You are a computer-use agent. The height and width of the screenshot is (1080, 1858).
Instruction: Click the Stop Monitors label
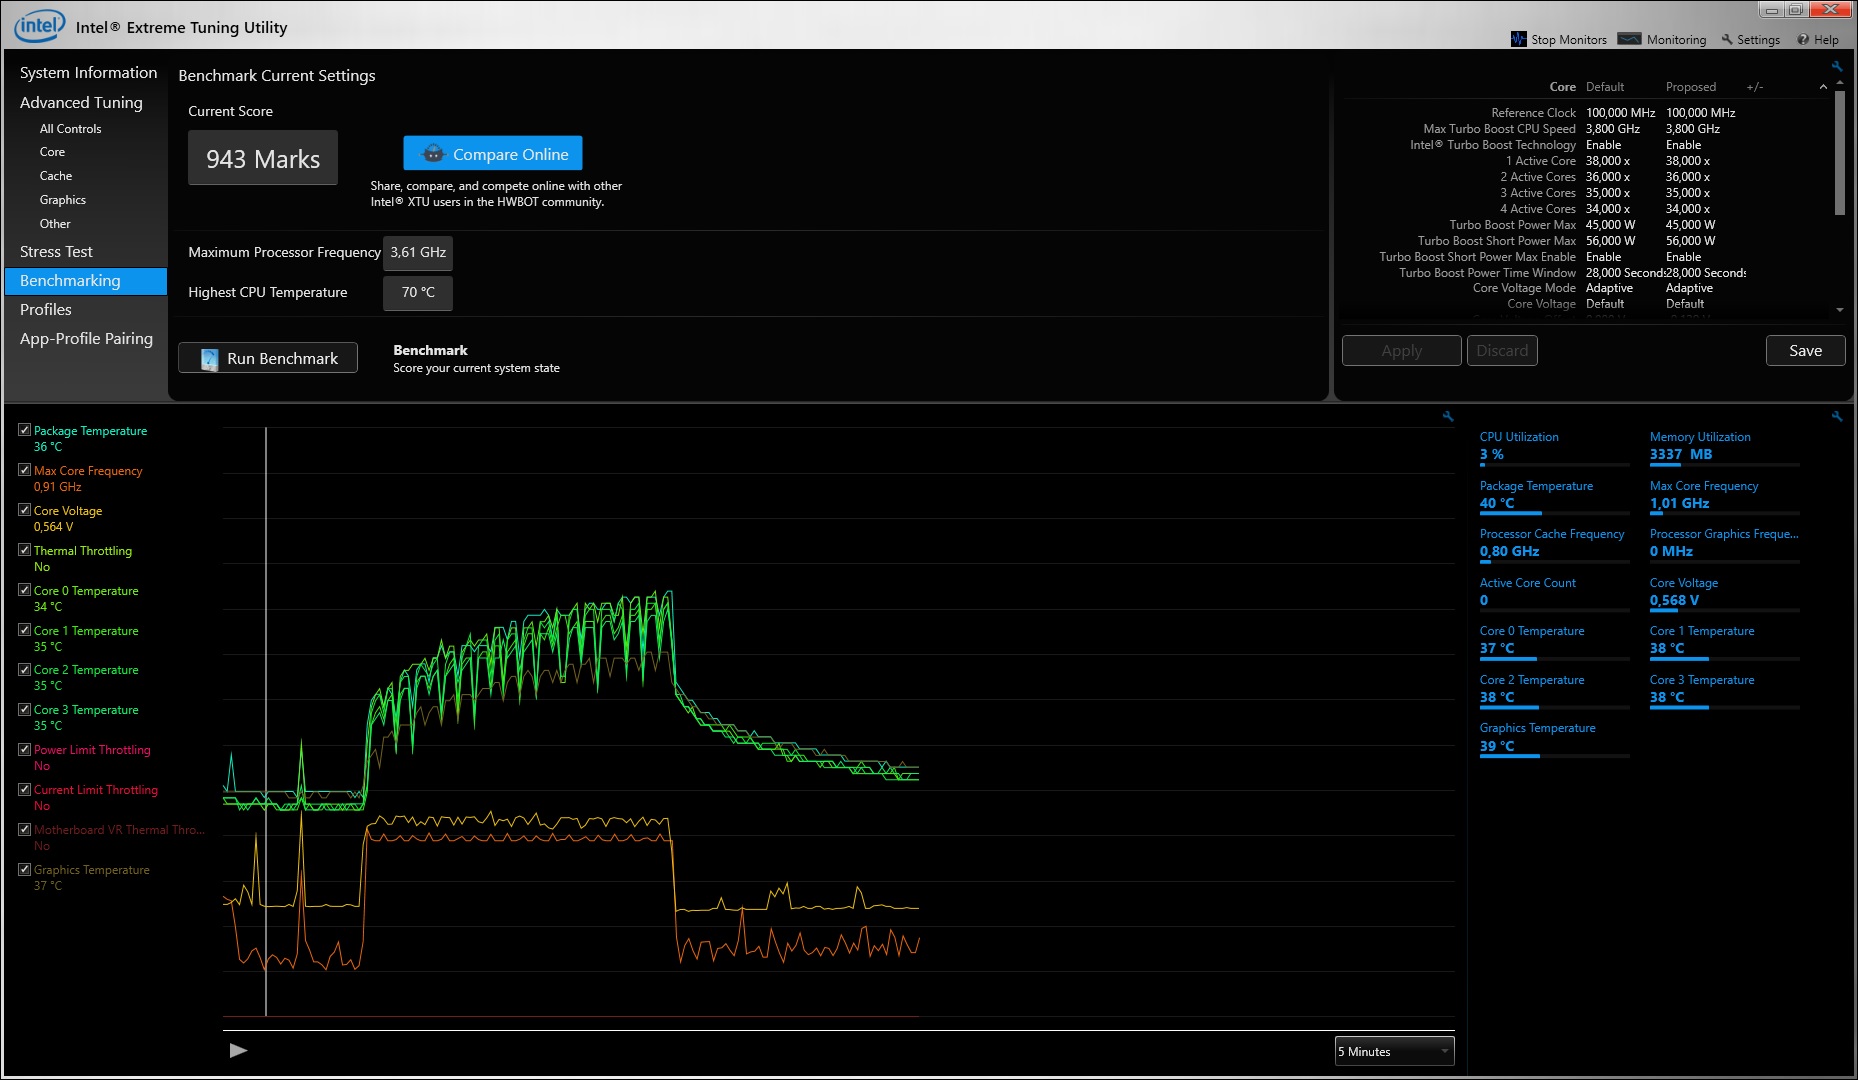[x=1569, y=40]
